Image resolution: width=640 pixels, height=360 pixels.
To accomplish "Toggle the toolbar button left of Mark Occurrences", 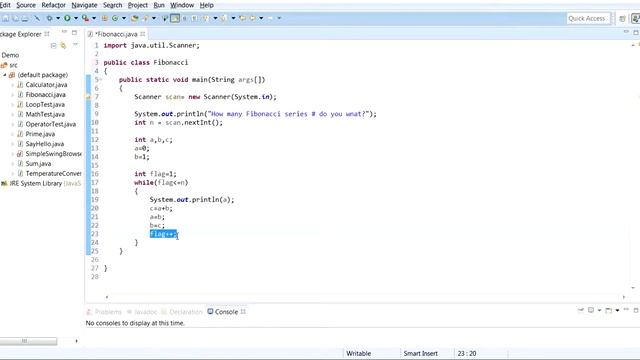I will coord(165,18).
